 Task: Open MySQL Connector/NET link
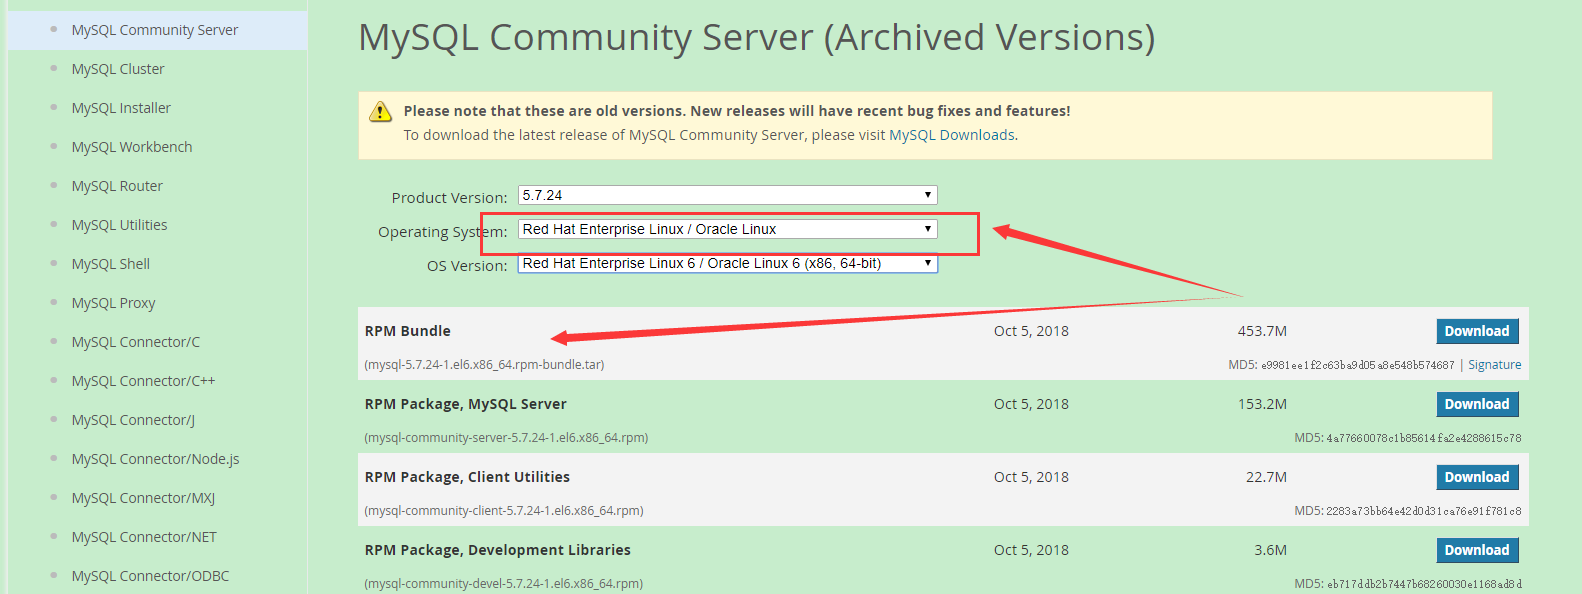pyautogui.click(x=144, y=537)
